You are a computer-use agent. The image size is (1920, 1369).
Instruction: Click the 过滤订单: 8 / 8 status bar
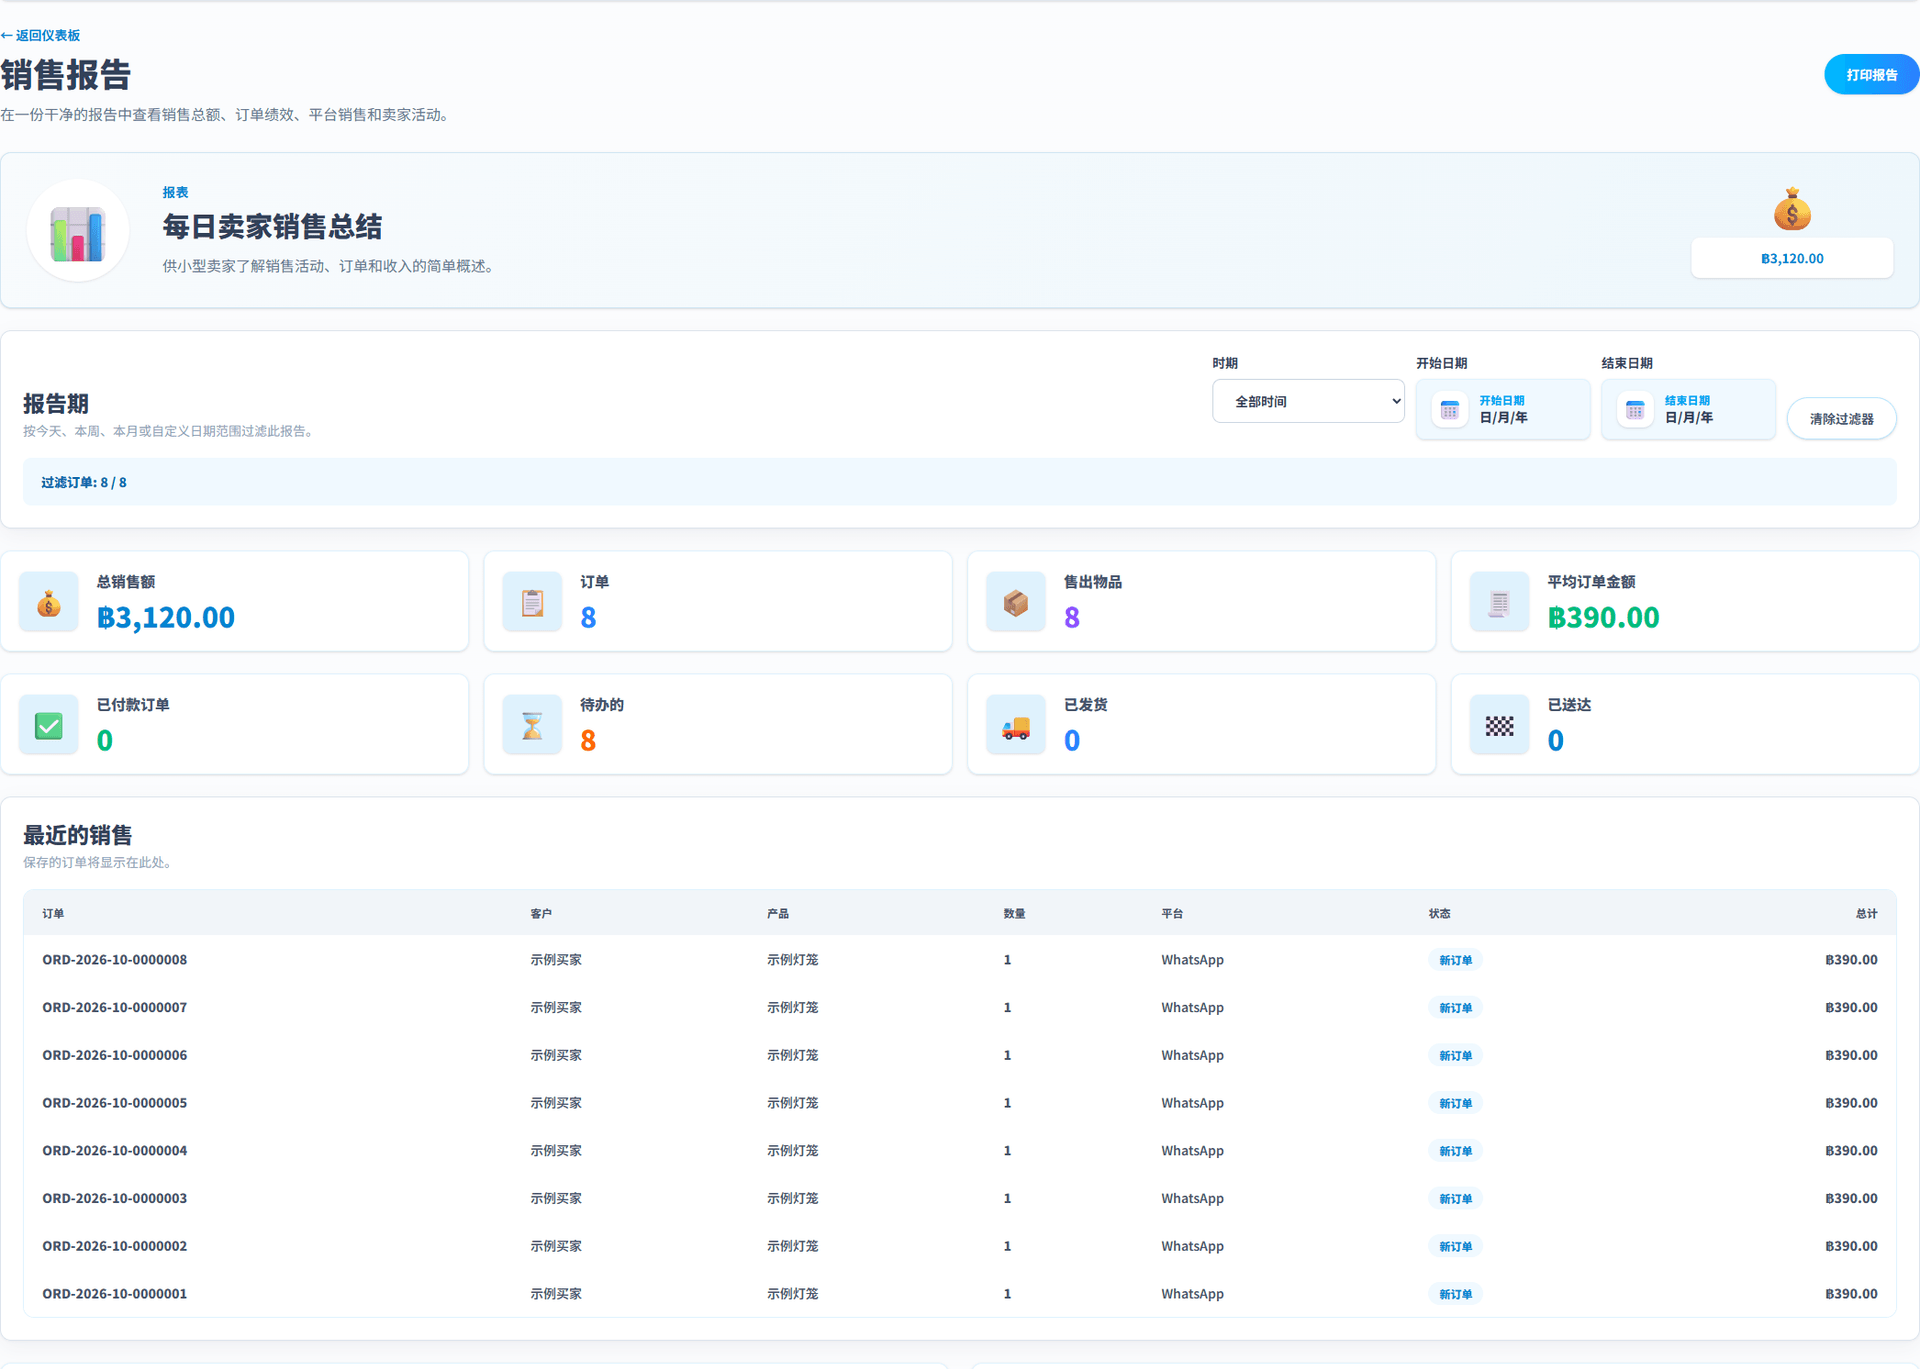(x=959, y=482)
